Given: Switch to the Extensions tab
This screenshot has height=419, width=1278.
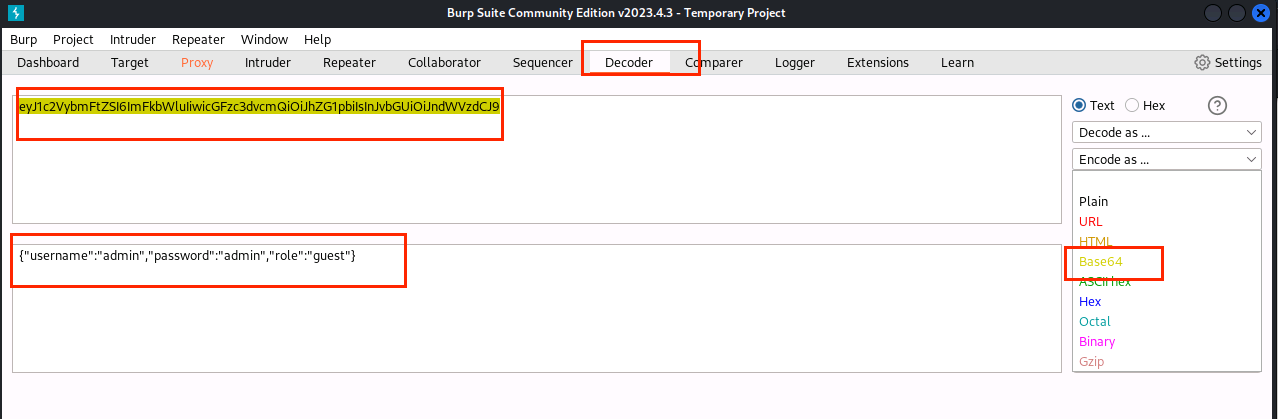Looking at the screenshot, I should click(x=878, y=62).
